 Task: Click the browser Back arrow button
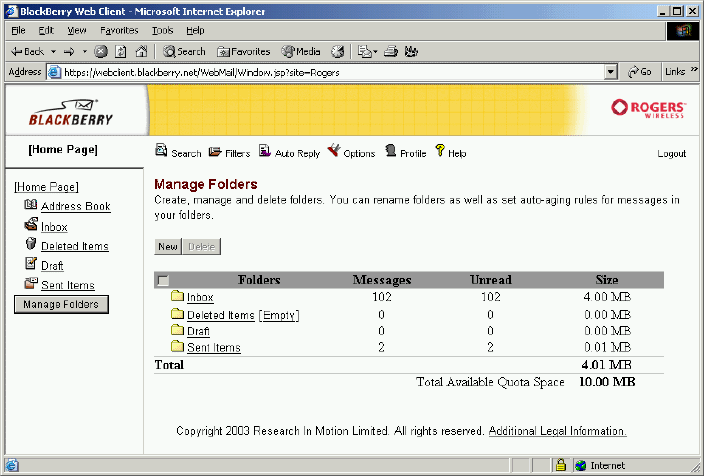coord(27,52)
